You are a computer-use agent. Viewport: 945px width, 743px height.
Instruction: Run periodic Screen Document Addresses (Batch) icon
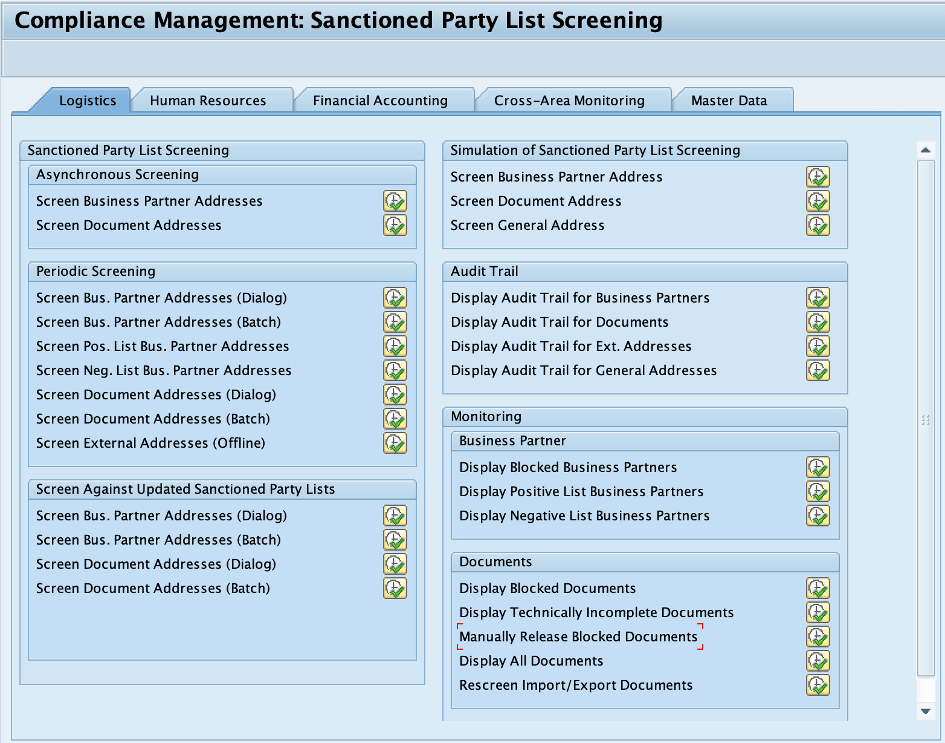395,418
